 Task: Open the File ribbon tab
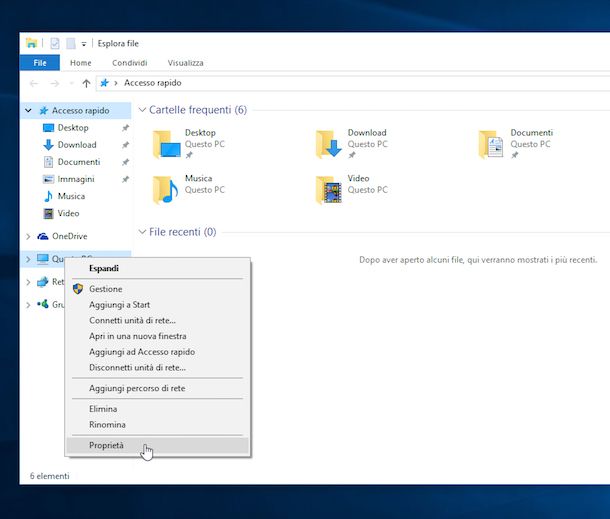tap(40, 63)
